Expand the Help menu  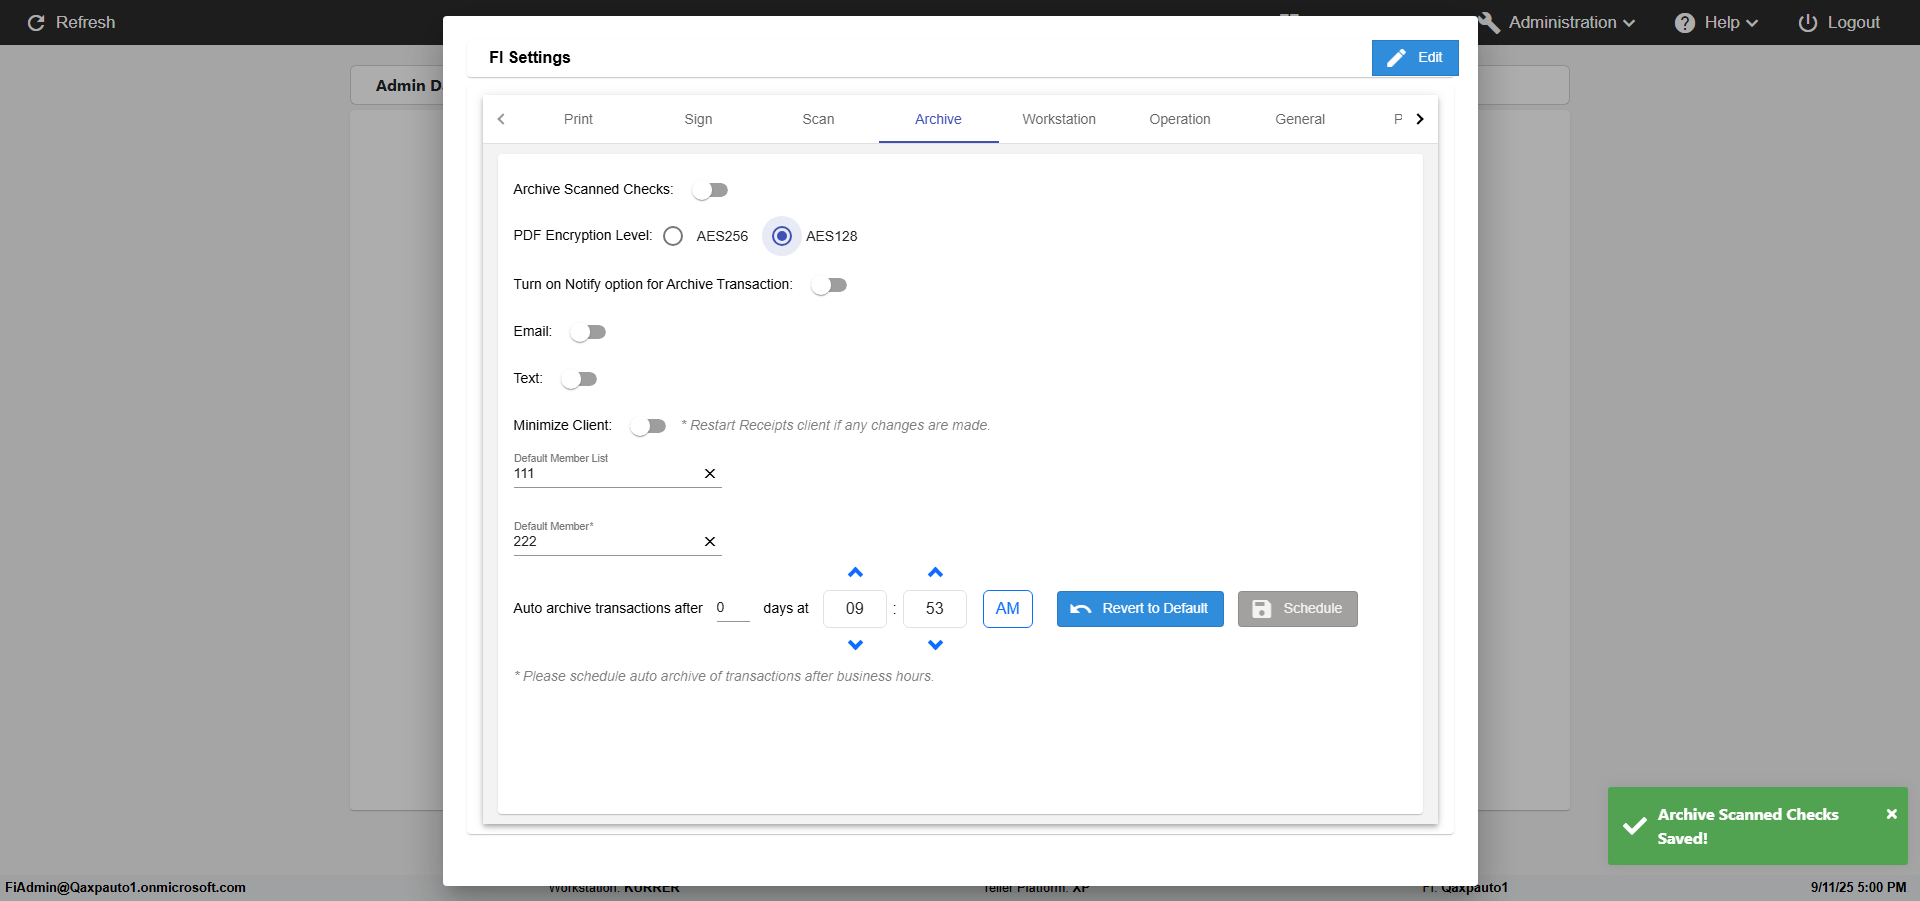(1716, 23)
